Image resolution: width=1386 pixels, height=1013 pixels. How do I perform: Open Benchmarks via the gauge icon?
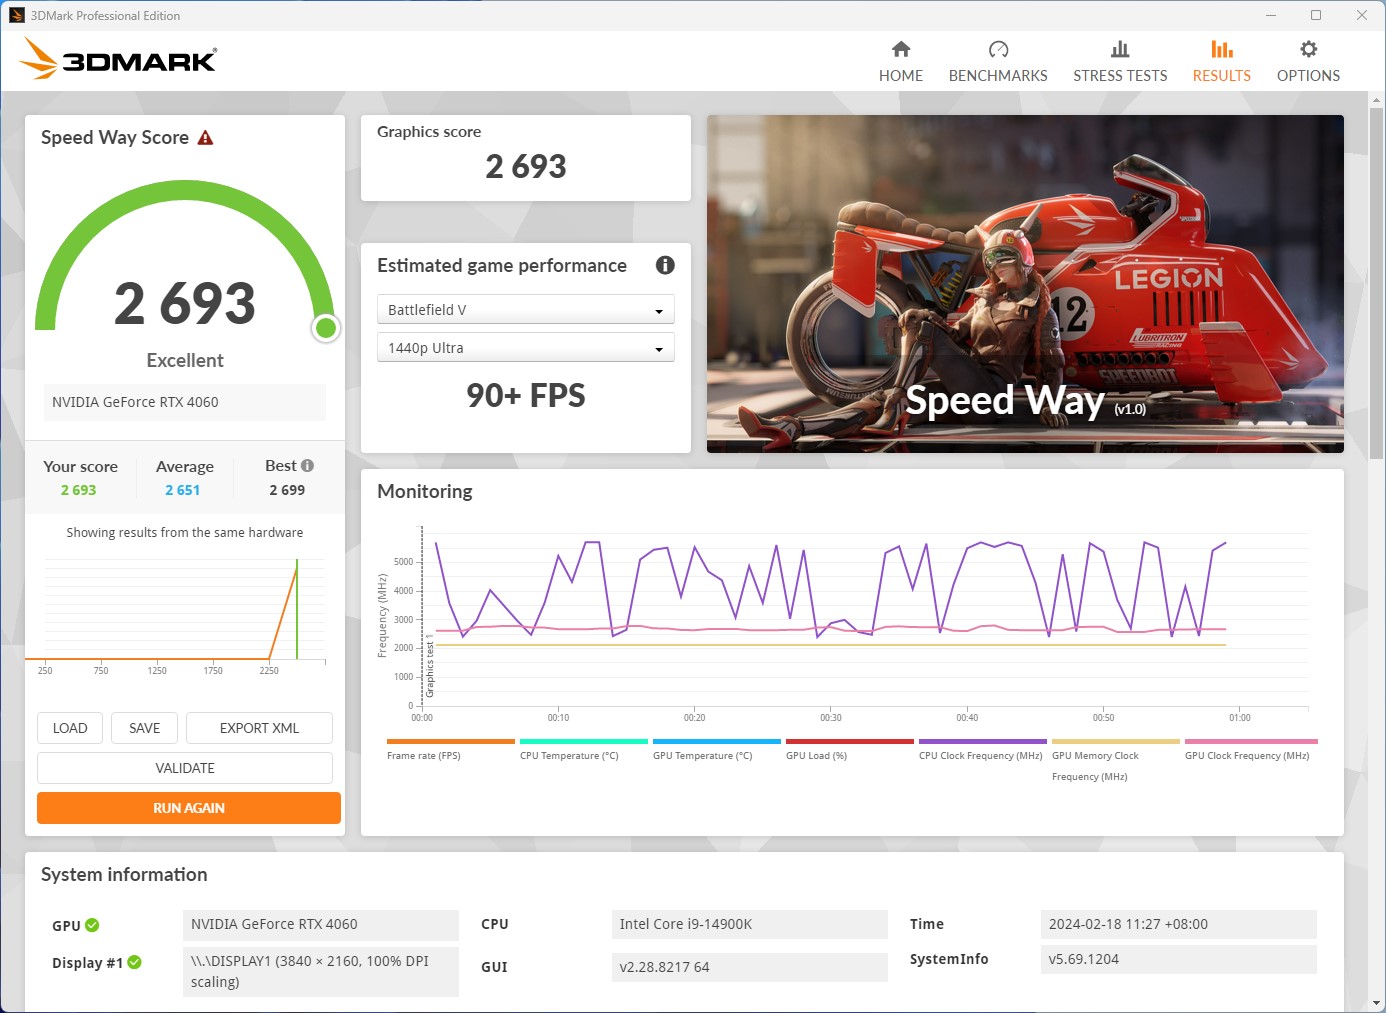(997, 49)
